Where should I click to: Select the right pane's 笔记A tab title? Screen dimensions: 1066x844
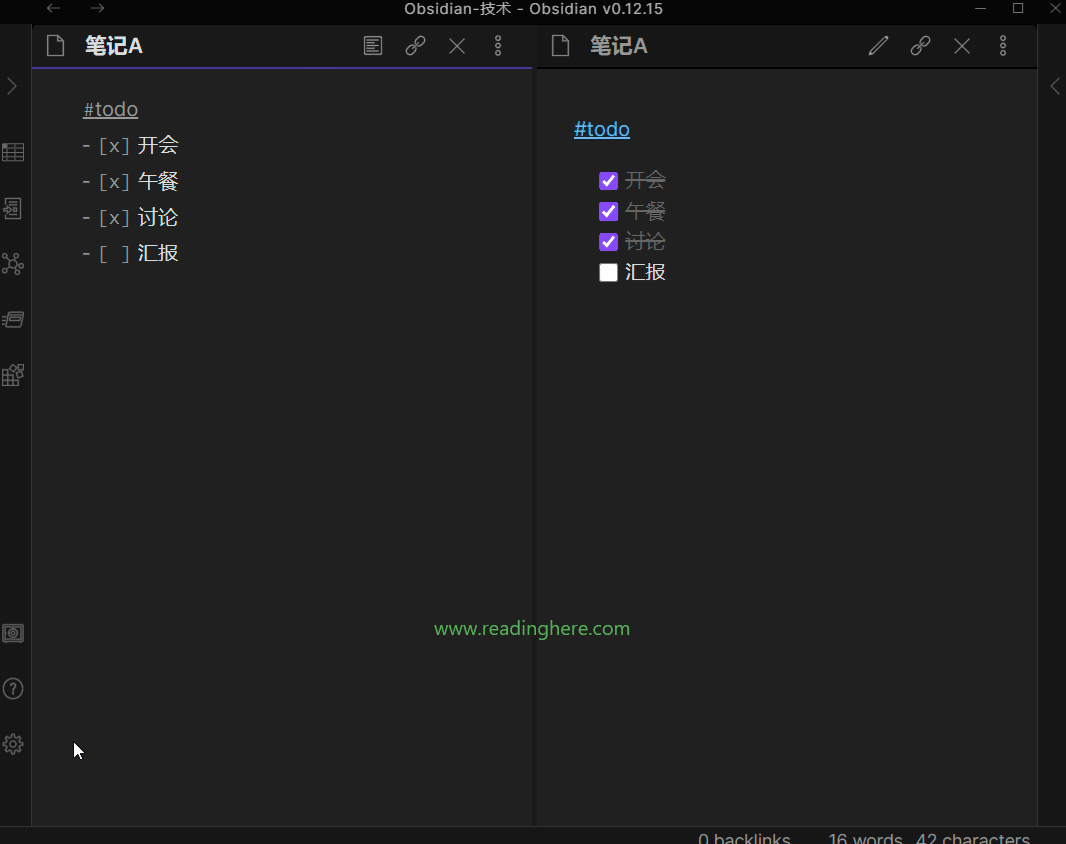click(x=618, y=45)
